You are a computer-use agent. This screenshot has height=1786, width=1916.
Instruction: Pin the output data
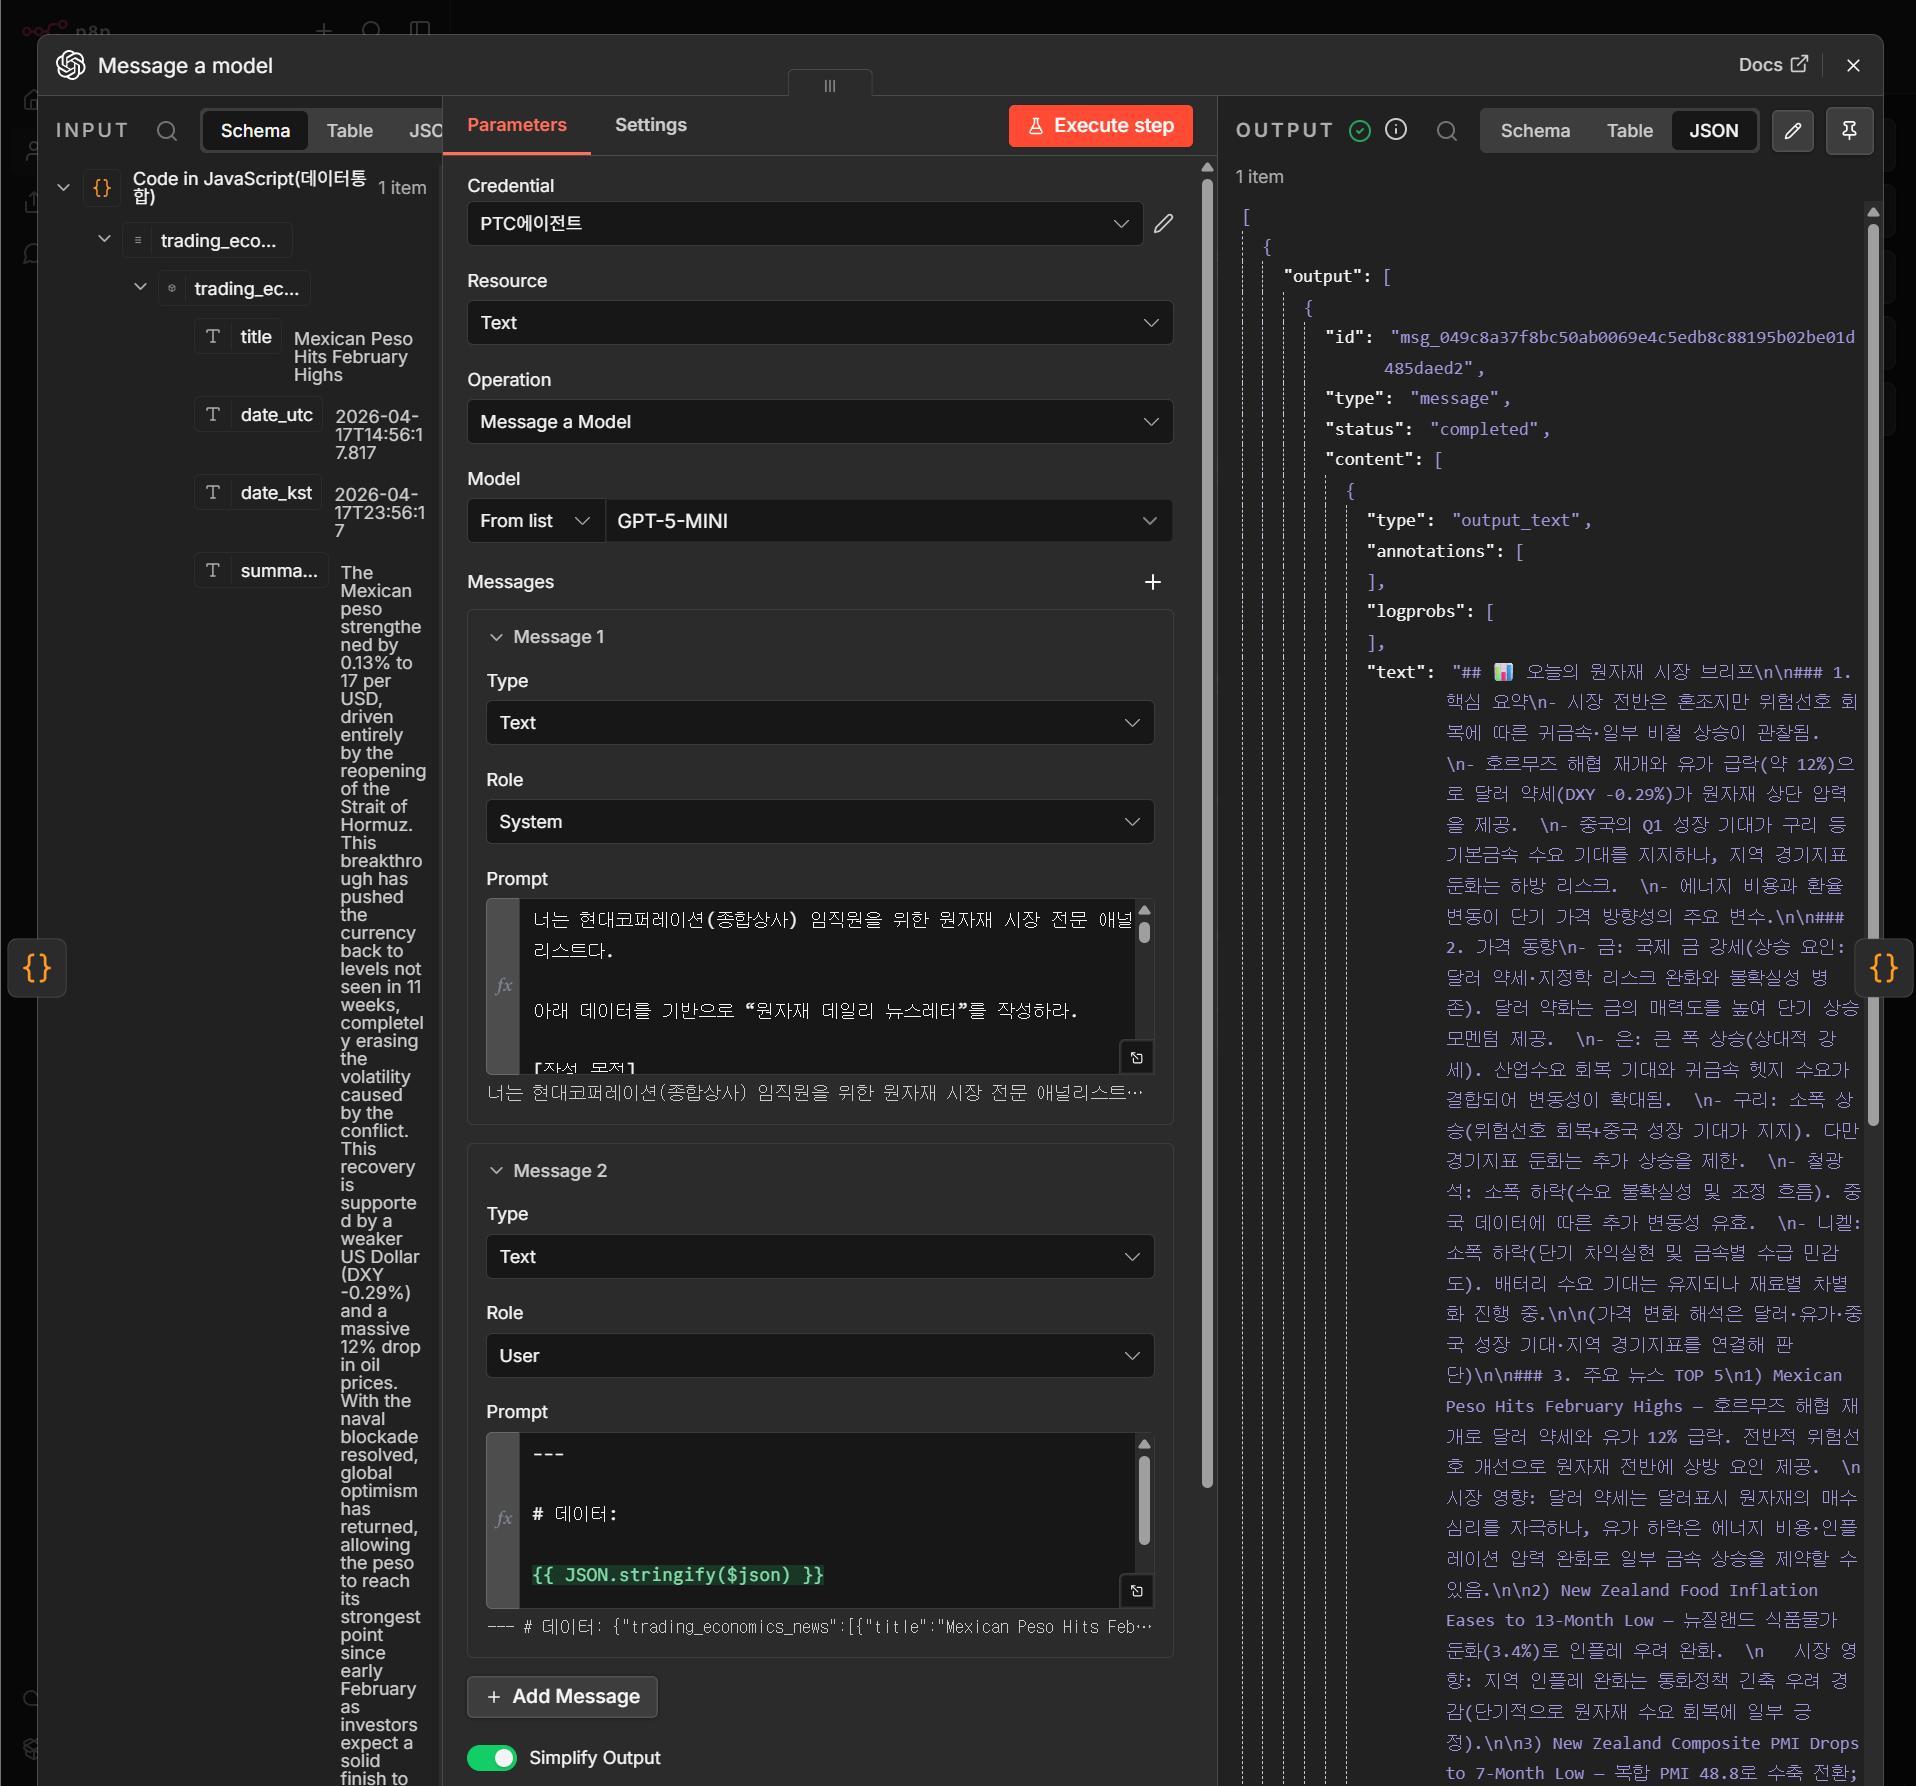pos(1849,131)
